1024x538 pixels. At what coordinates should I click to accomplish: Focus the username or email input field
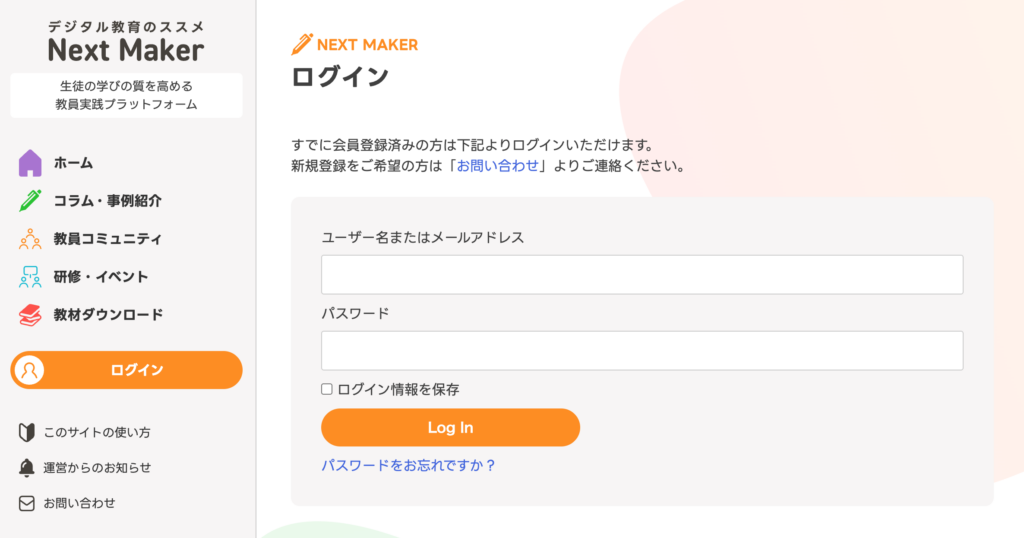(x=641, y=274)
